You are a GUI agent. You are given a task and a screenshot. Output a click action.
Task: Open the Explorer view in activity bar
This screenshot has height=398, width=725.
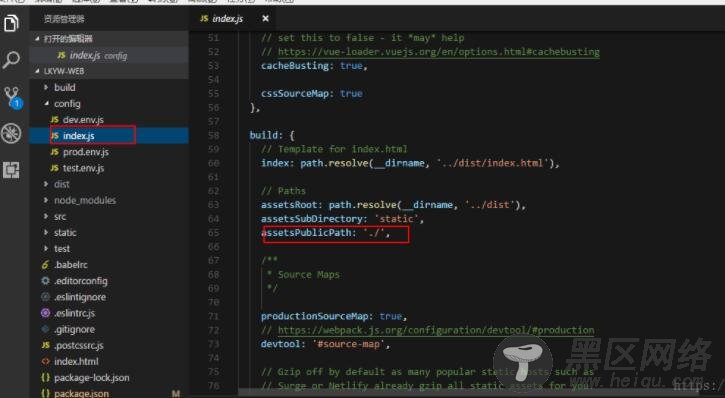(11, 23)
